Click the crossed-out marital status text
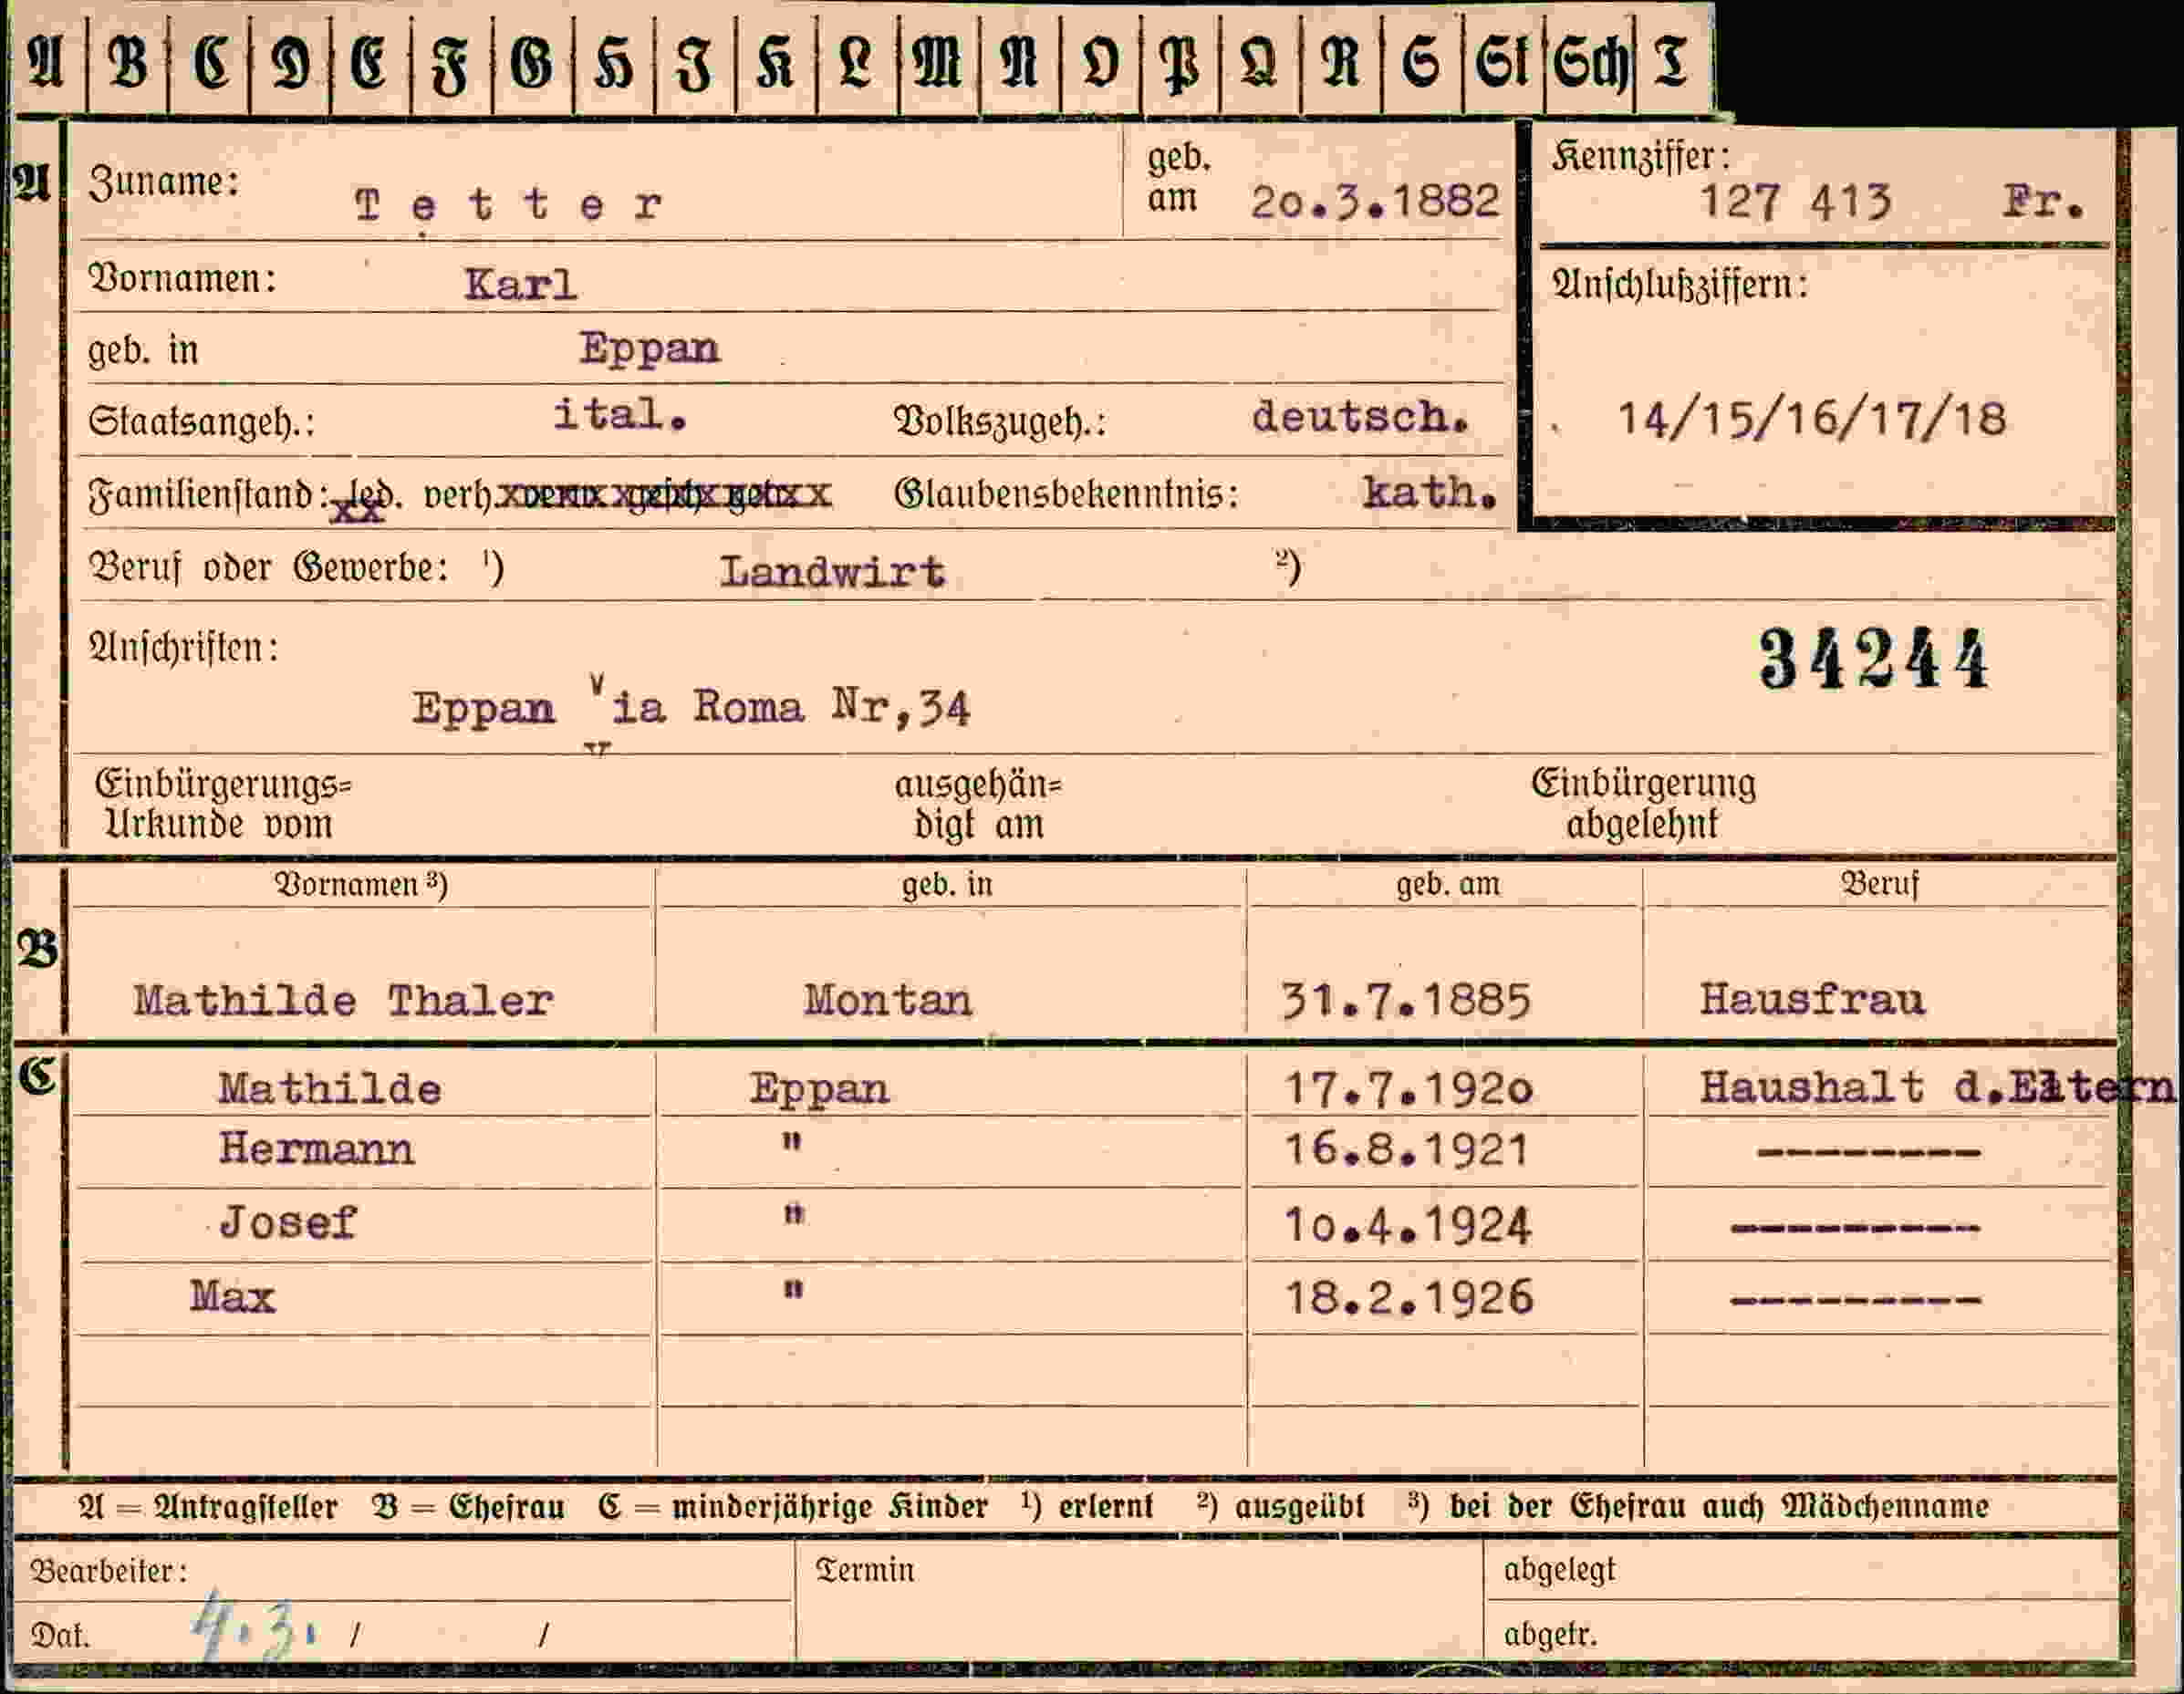This screenshot has width=2184, height=1694. (664, 495)
